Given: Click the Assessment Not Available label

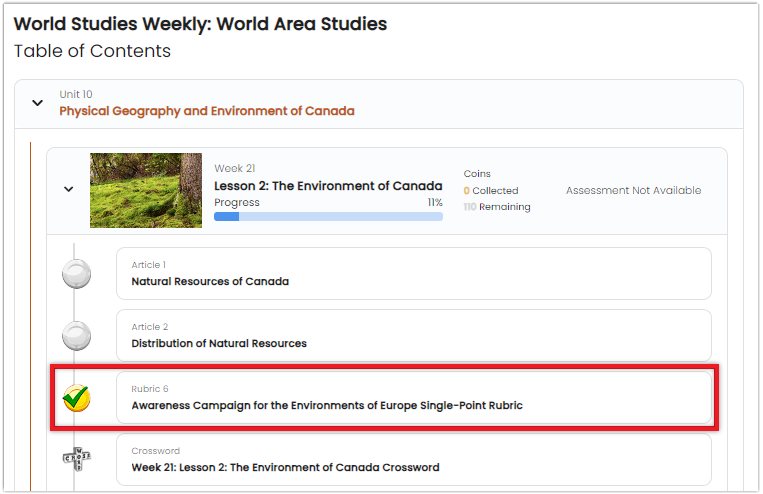Looking at the screenshot, I should click(x=634, y=190).
